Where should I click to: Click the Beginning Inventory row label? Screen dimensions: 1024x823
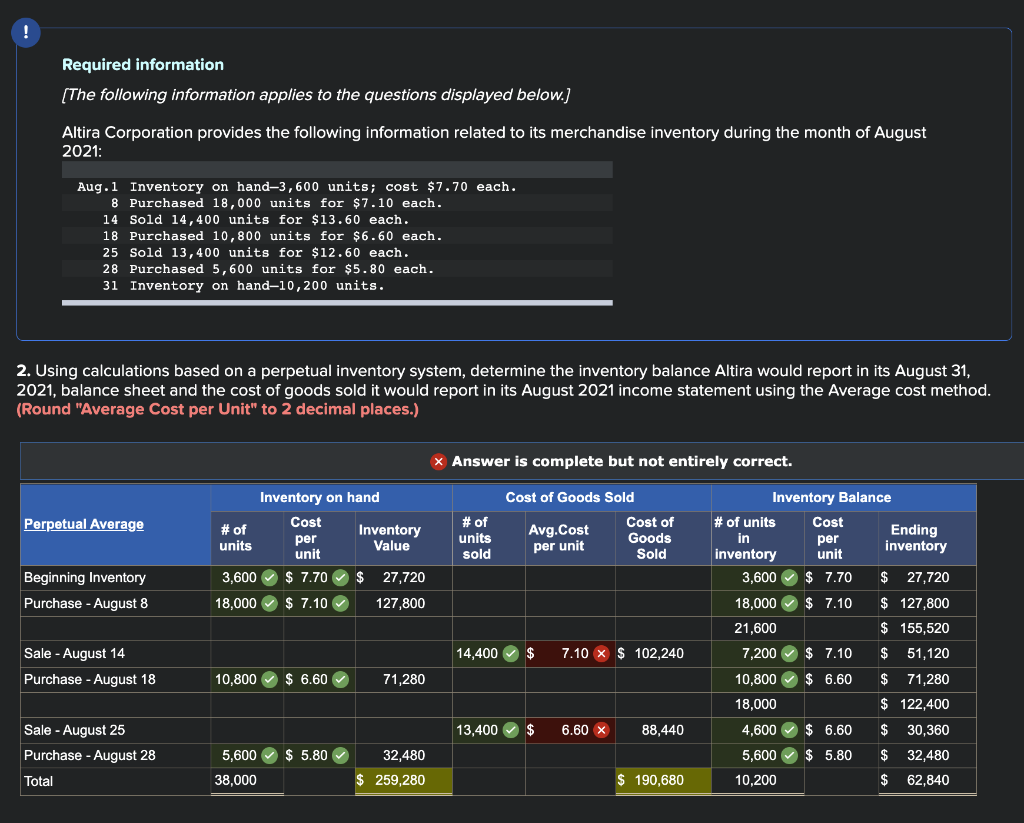click(85, 578)
